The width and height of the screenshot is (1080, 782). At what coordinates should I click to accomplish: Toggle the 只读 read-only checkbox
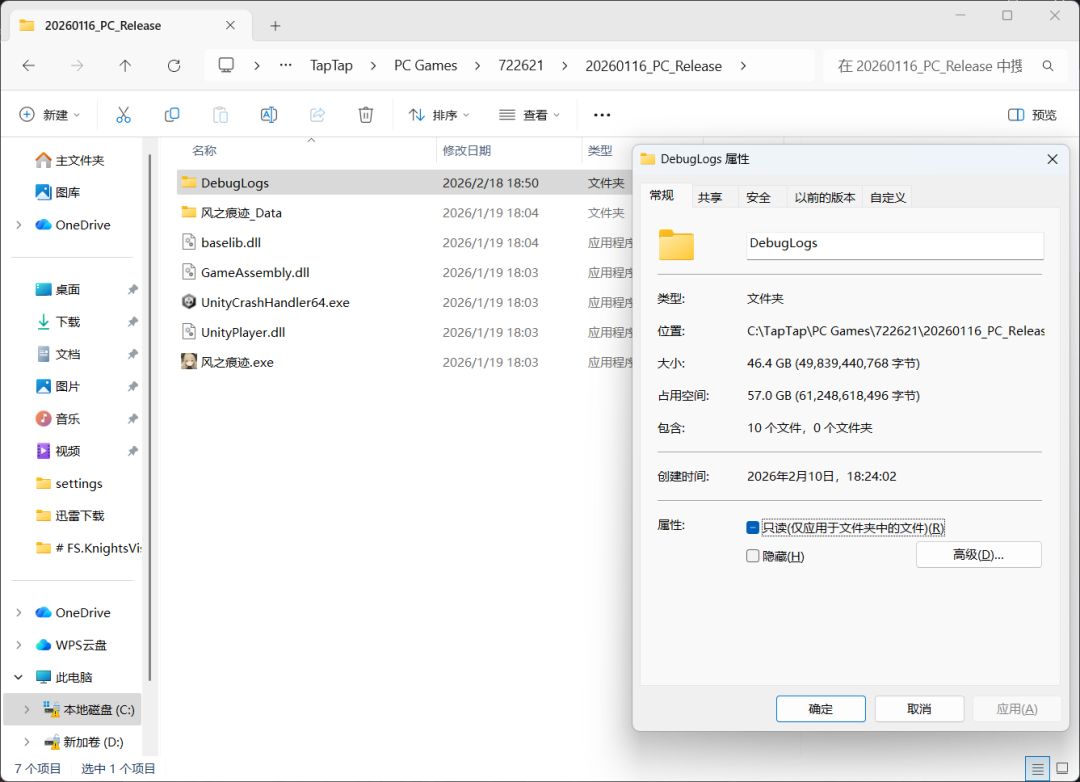tap(752, 528)
